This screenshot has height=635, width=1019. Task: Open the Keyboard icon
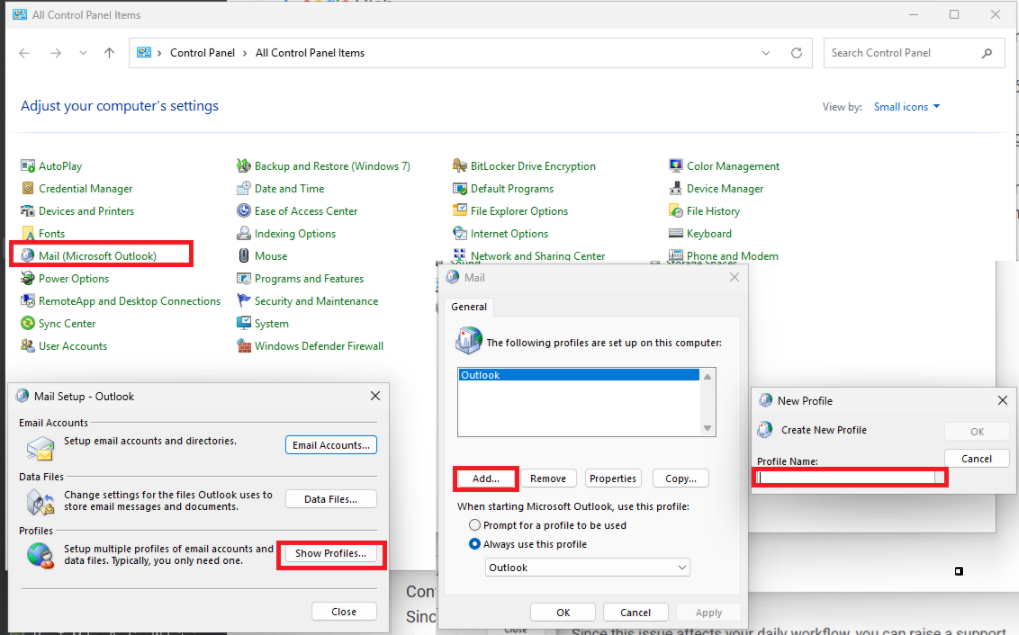(x=676, y=233)
